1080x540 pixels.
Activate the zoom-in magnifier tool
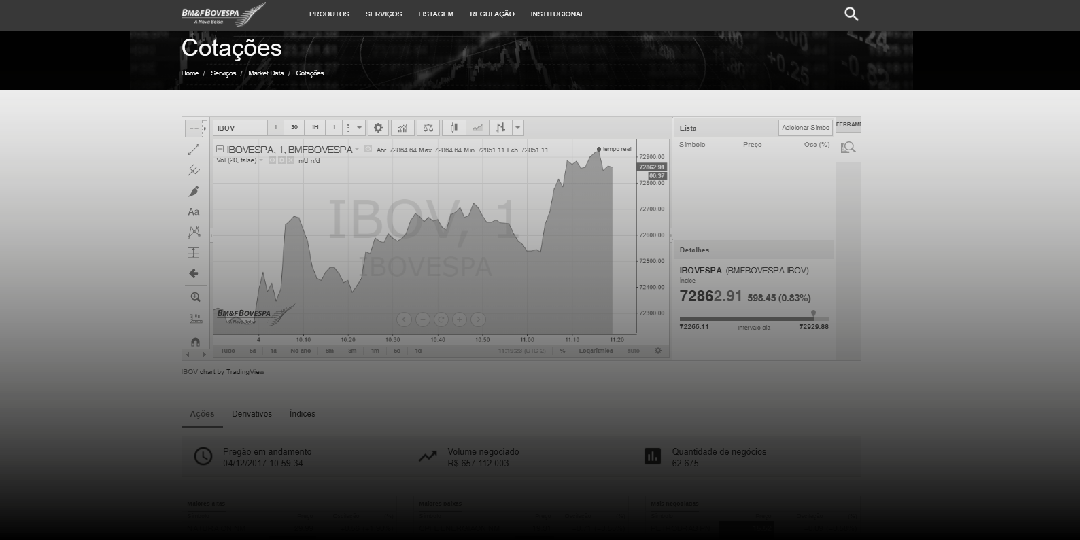[x=195, y=298]
